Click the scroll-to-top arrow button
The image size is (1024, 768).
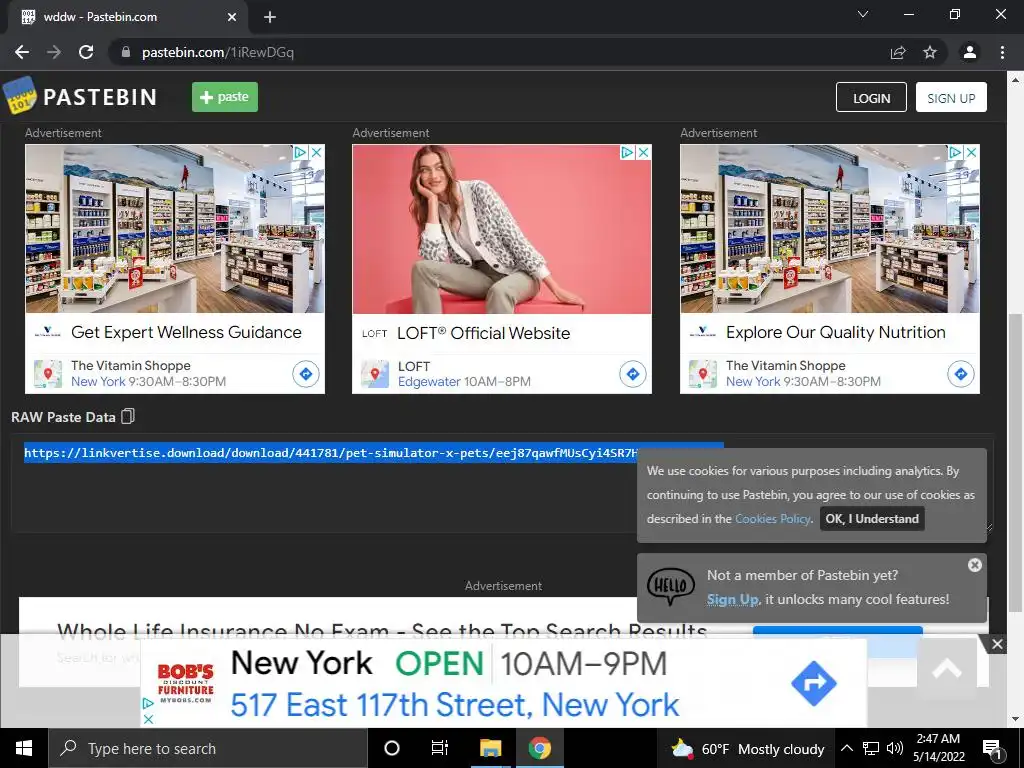click(947, 668)
